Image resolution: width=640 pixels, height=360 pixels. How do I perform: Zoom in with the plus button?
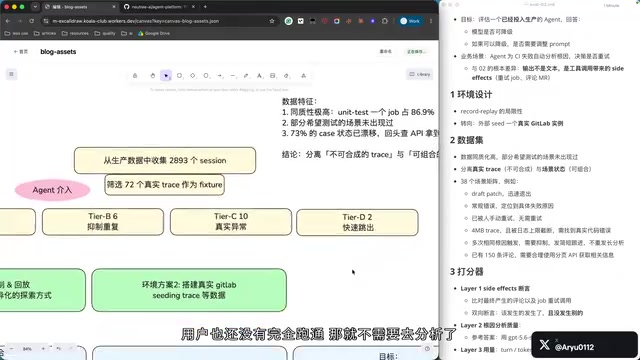click(x=43, y=349)
